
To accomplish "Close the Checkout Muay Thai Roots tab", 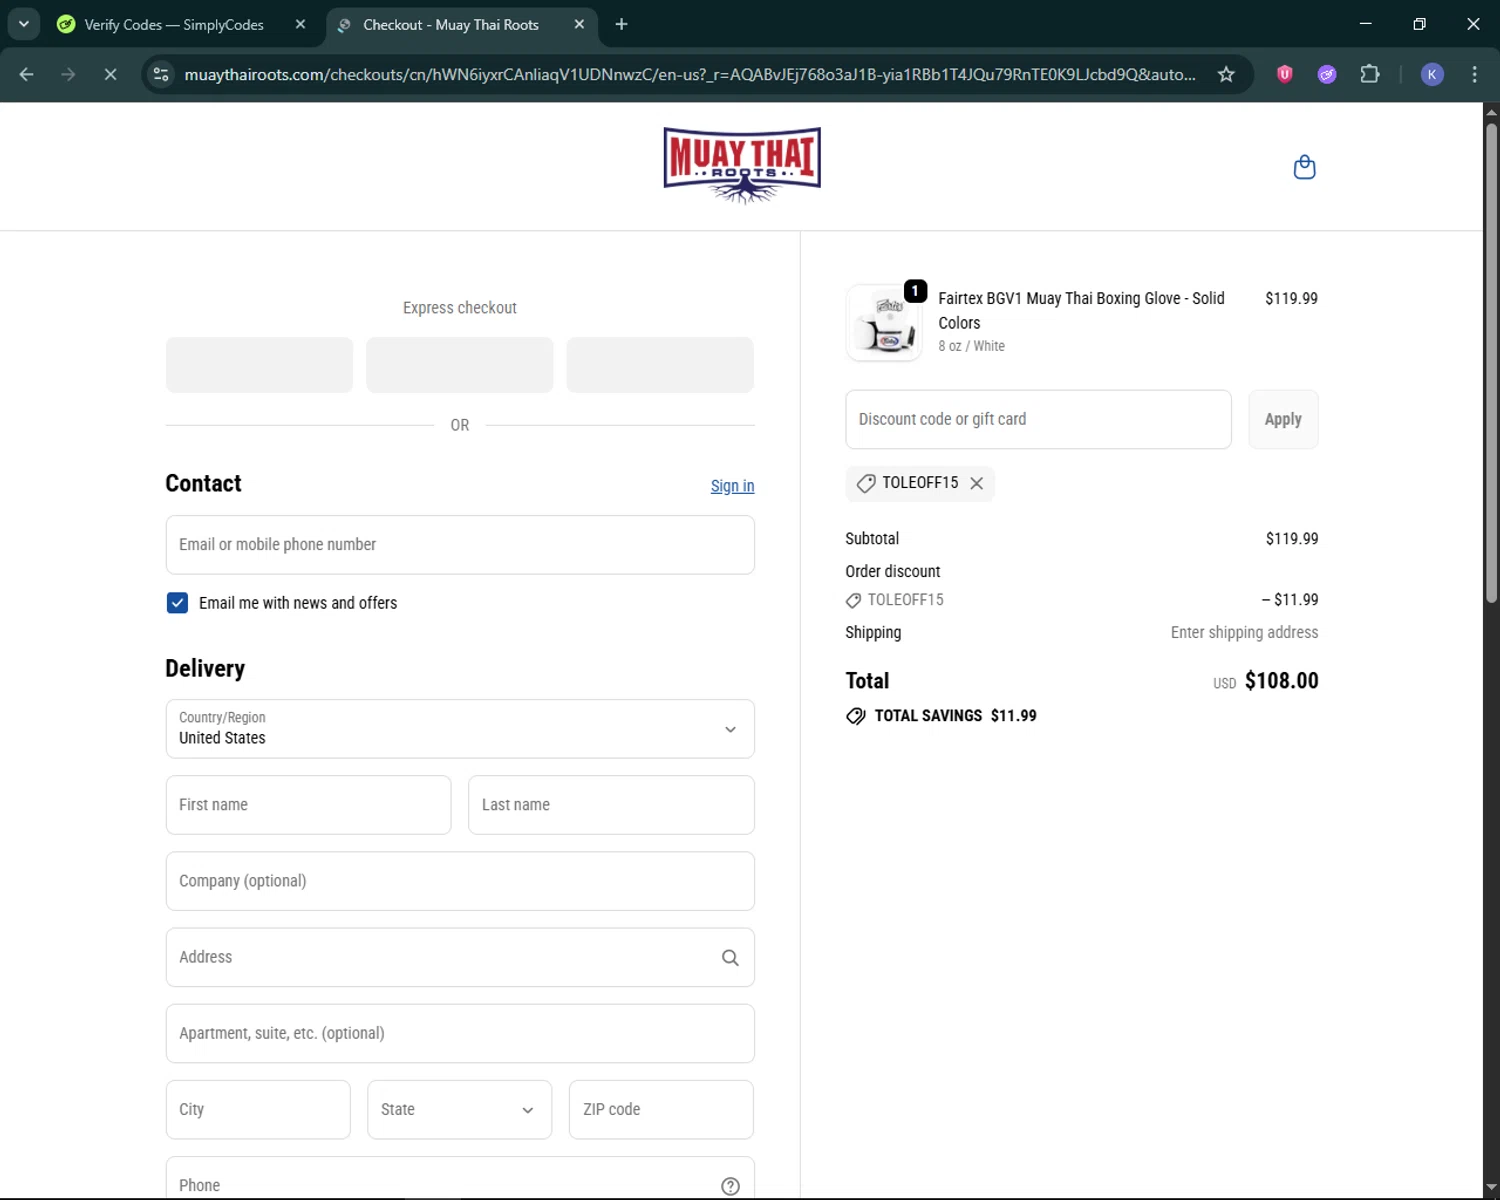I will [x=579, y=24].
